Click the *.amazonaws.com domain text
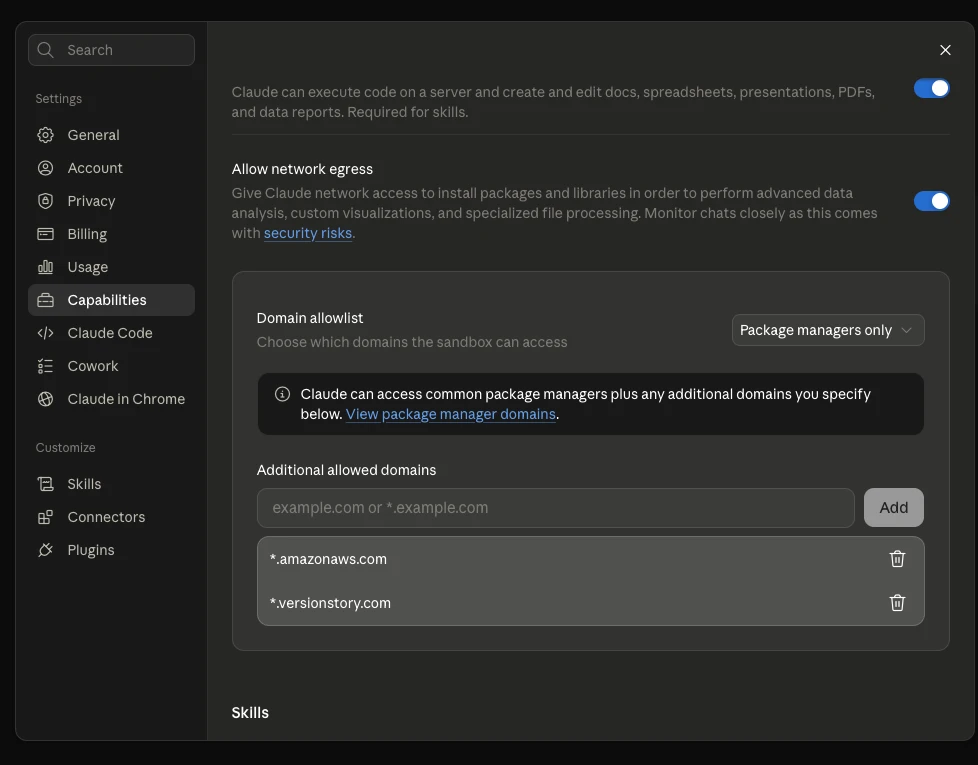Viewport: 978px width, 765px height. click(x=328, y=559)
